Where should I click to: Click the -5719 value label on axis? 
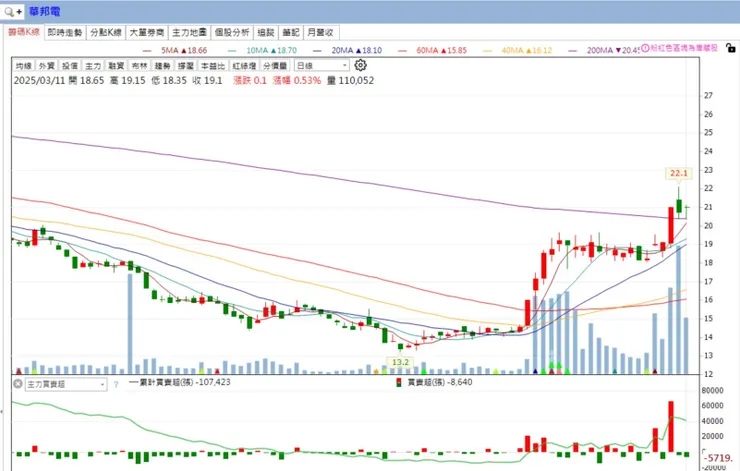coord(718,458)
